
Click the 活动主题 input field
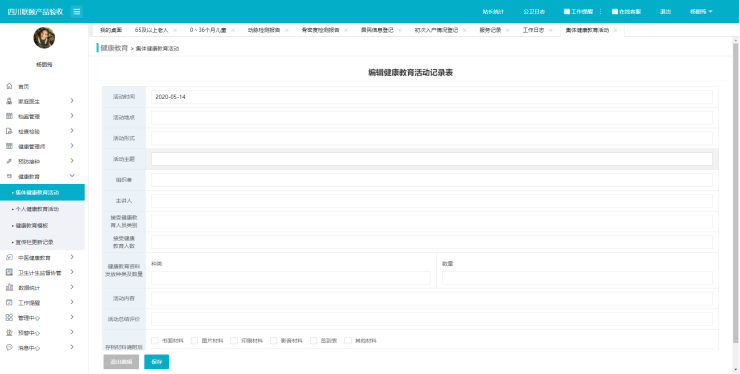coord(432,159)
